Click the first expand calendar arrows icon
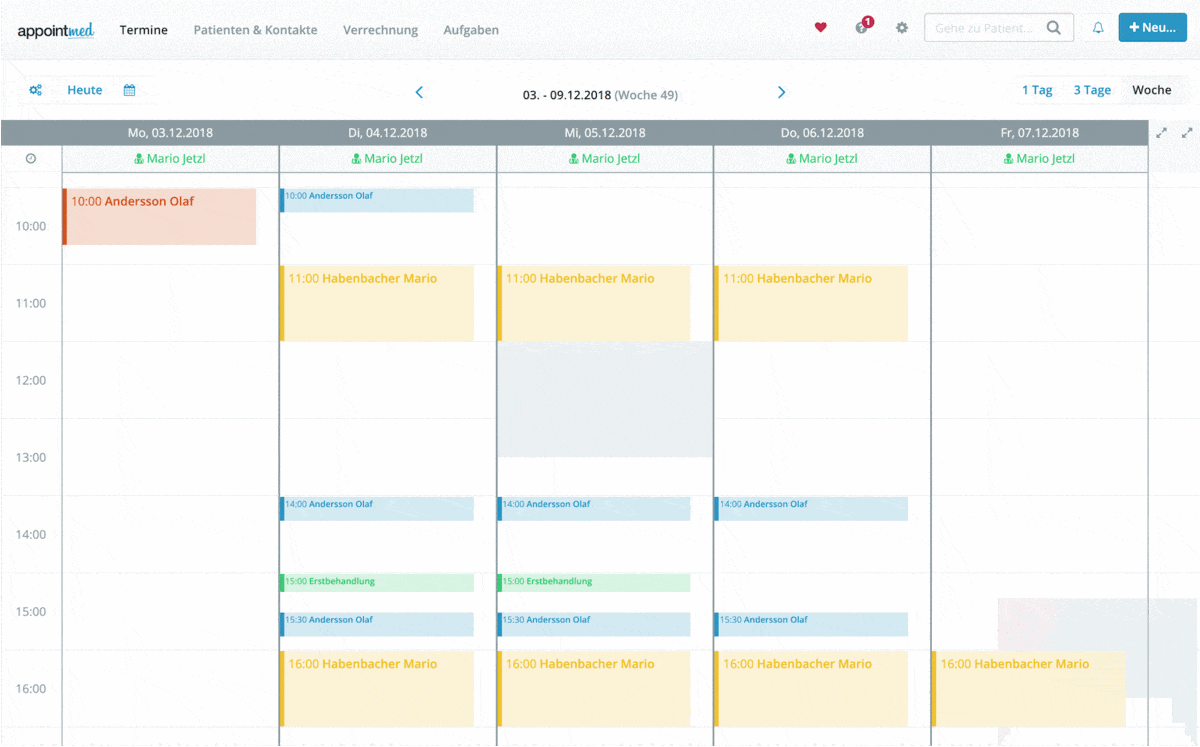 point(1161,132)
